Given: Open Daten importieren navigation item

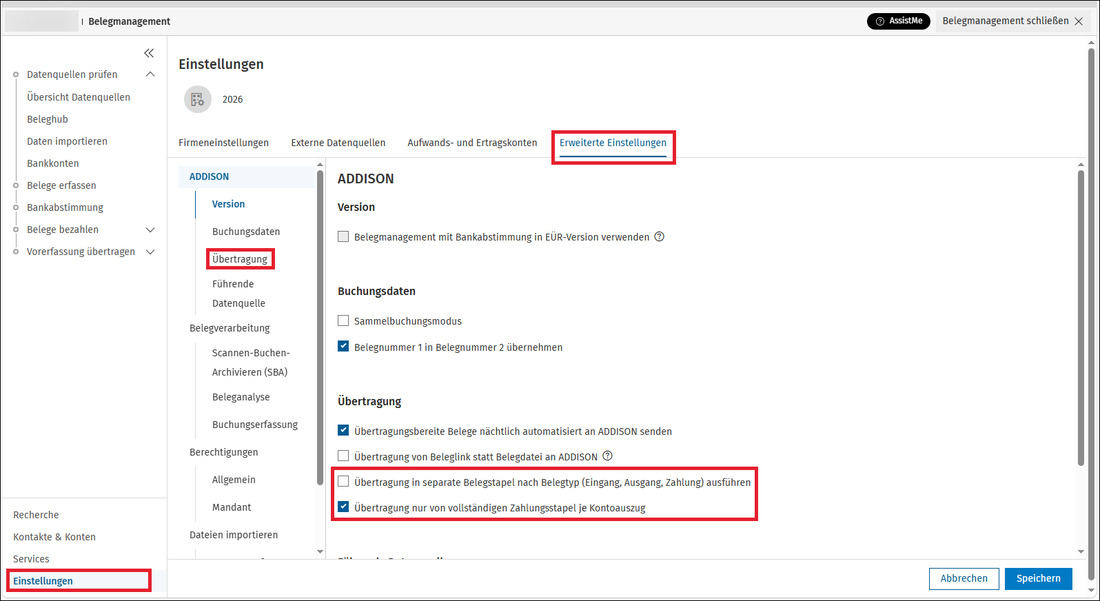Looking at the screenshot, I should [x=67, y=141].
